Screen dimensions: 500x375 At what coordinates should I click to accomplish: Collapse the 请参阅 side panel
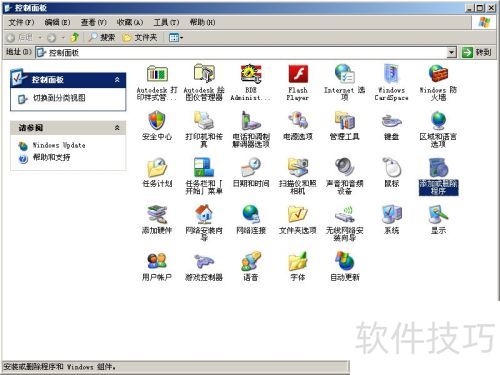coord(117,128)
